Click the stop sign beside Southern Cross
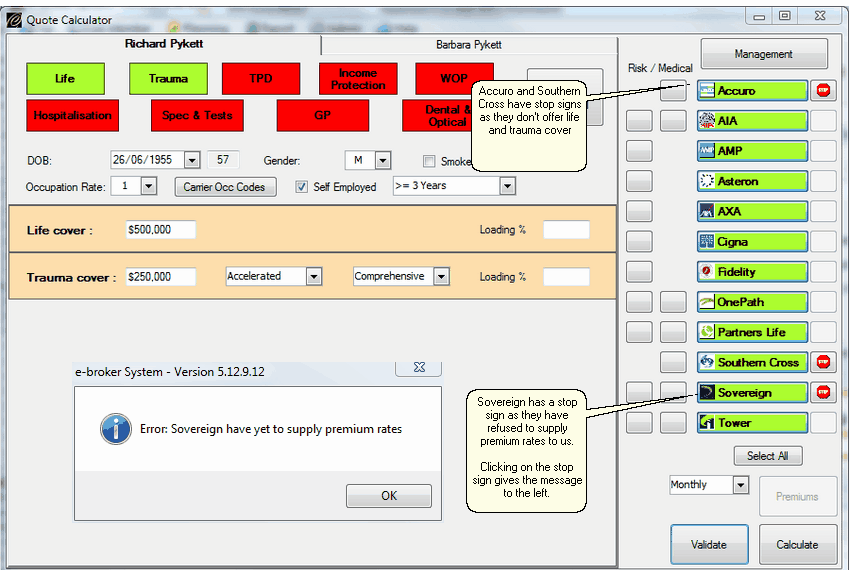The image size is (850, 570). point(823,362)
